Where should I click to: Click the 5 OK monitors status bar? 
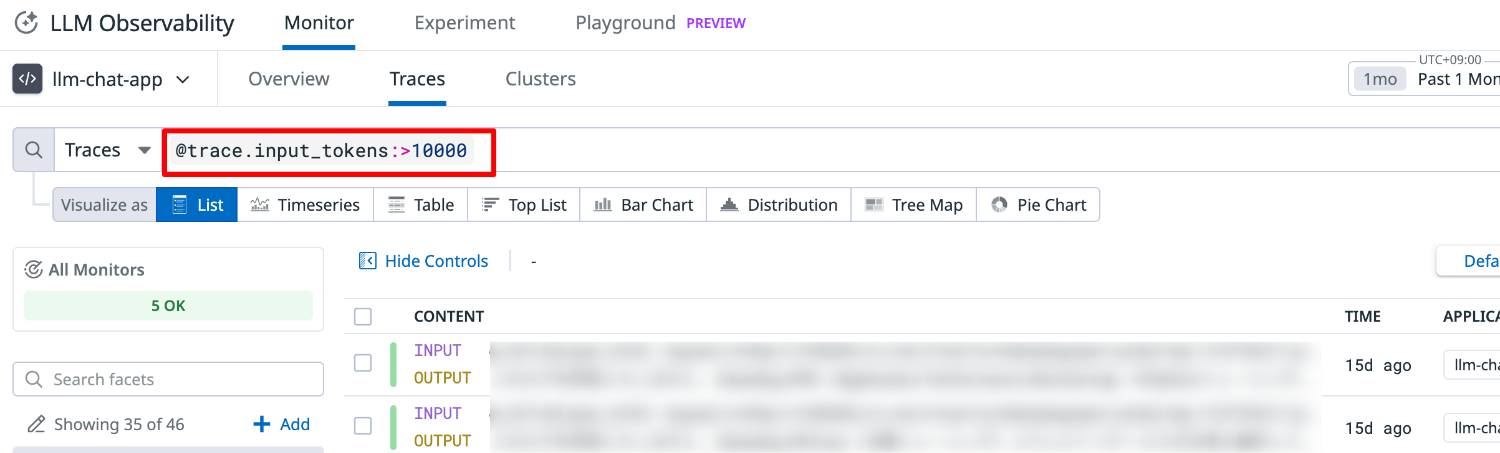tap(168, 306)
